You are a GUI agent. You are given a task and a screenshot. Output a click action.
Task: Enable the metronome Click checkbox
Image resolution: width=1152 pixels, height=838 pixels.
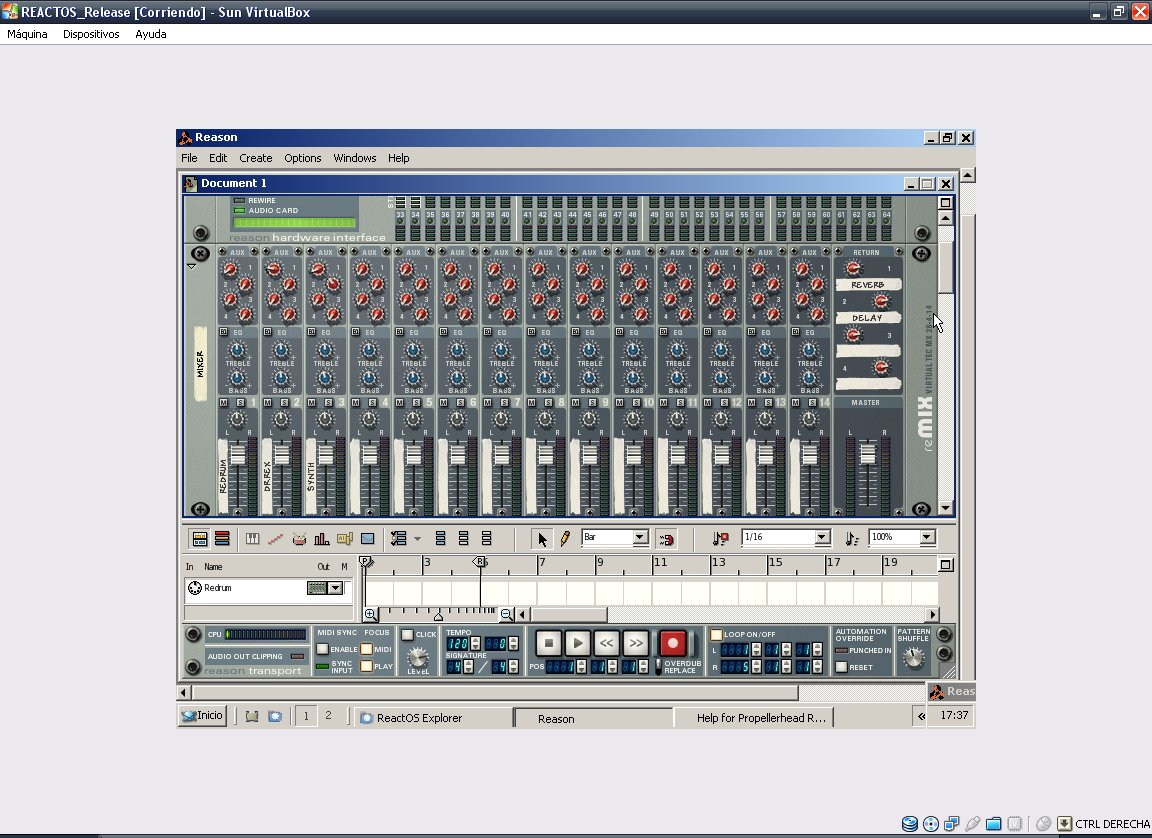(407, 635)
